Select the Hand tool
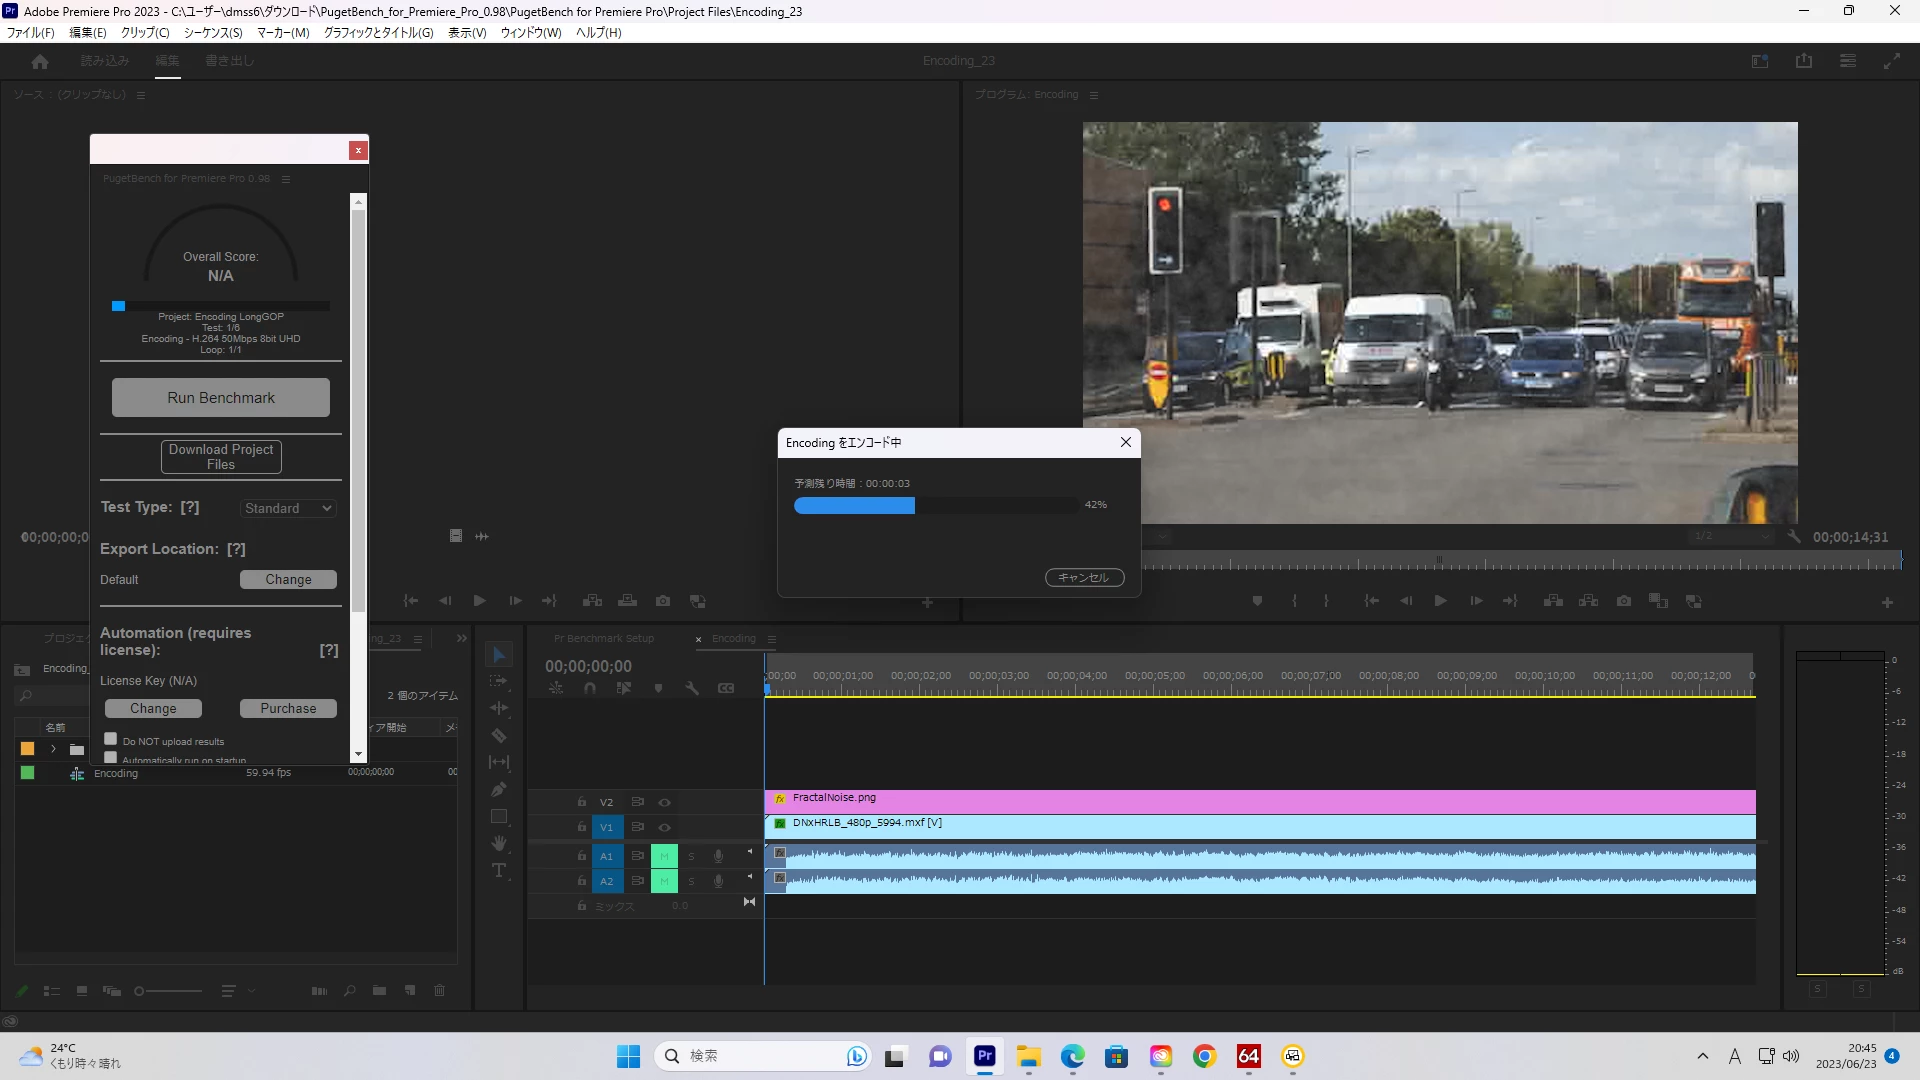This screenshot has width=1920, height=1080. (499, 844)
